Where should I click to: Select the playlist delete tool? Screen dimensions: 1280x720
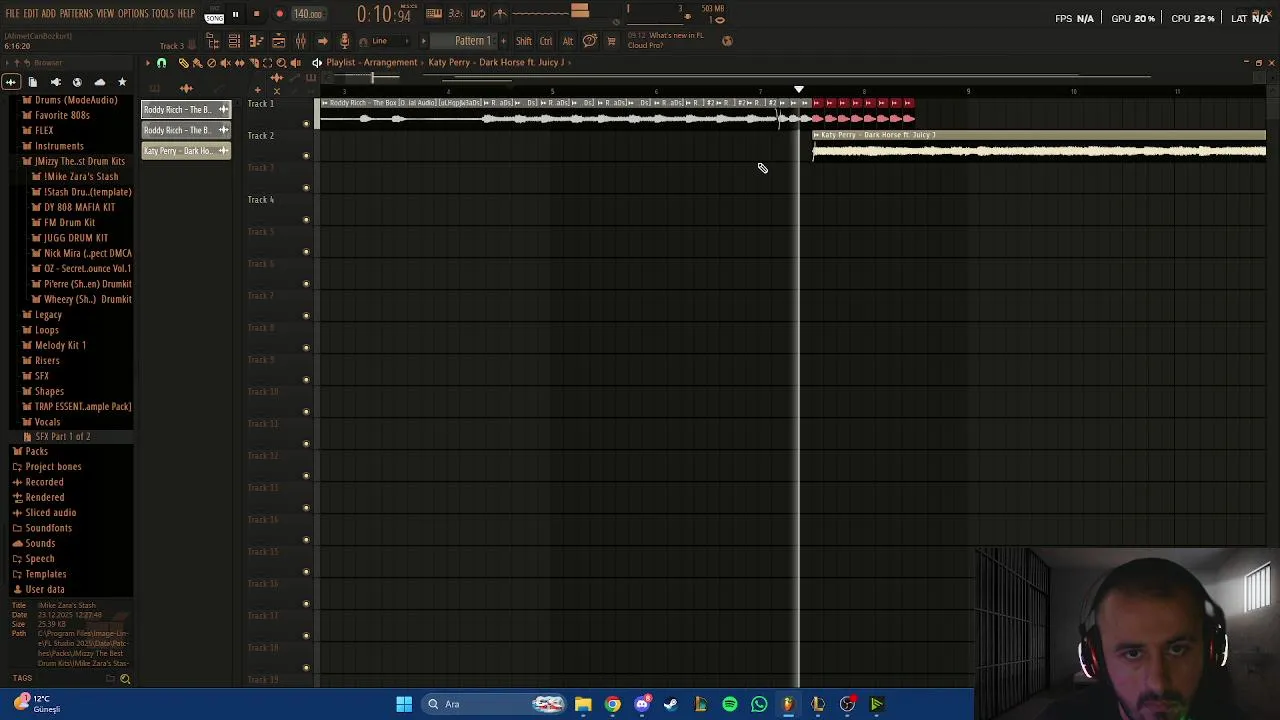click(x=211, y=63)
